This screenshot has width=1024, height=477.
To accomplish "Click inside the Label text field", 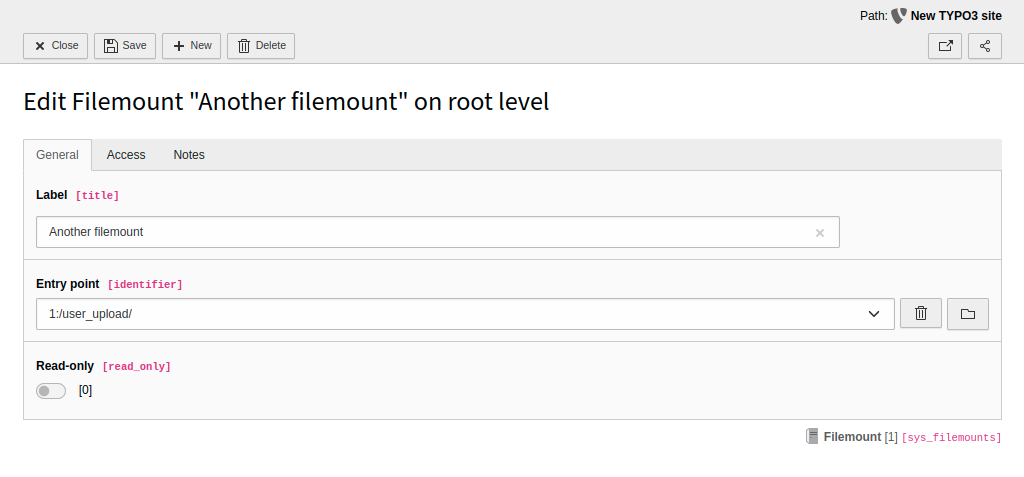I will point(420,232).
